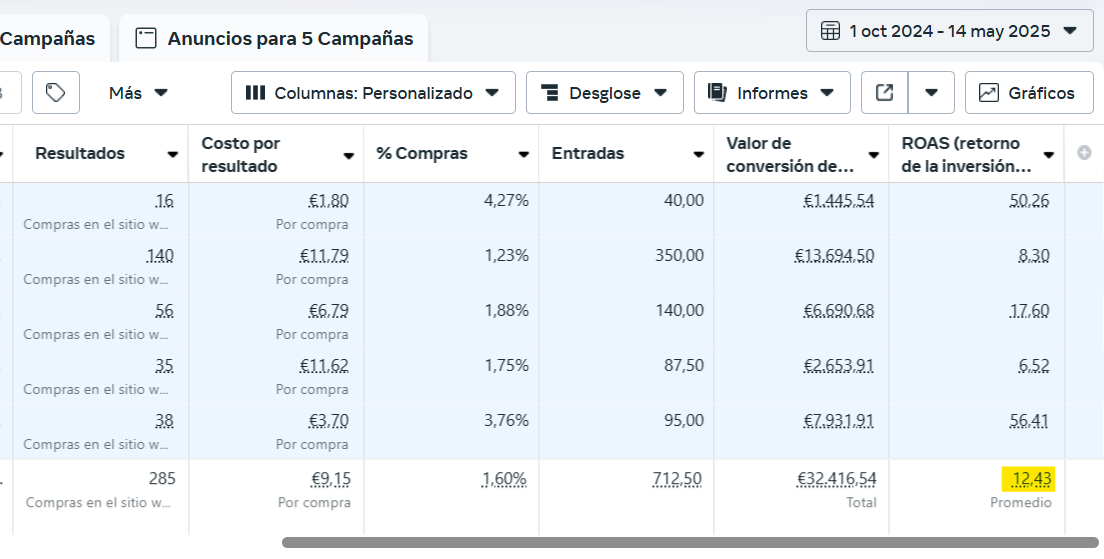Click calendar icon in date range
The width and height of the screenshot is (1104, 559).
[830, 31]
